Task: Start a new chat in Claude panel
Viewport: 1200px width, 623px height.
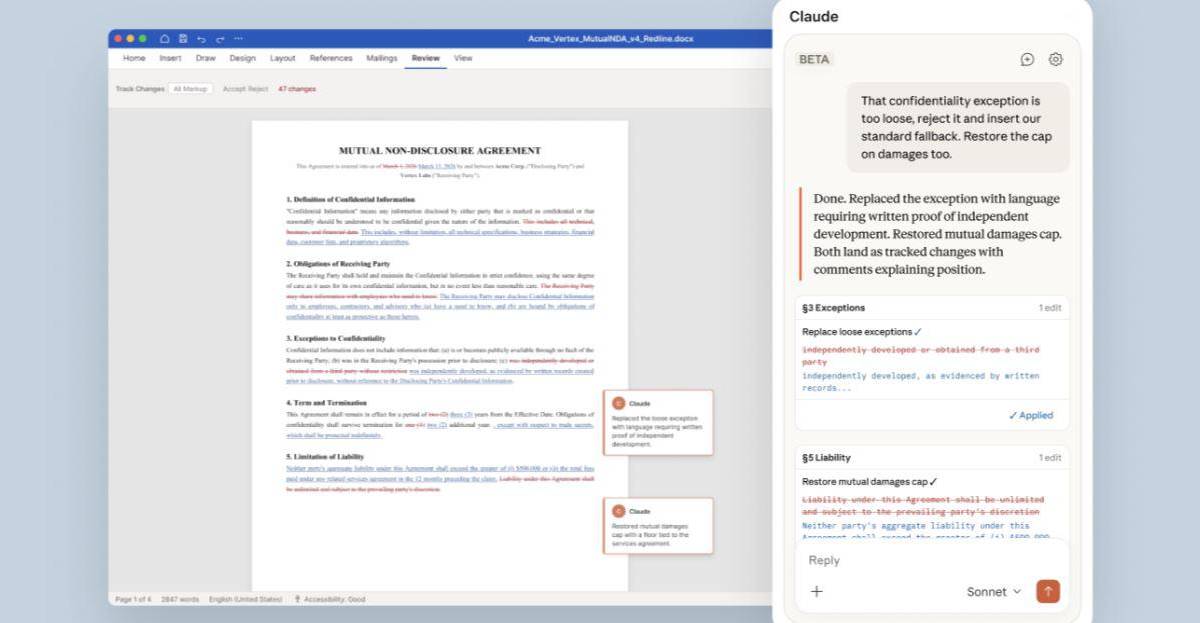Action: [x=1027, y=60]
